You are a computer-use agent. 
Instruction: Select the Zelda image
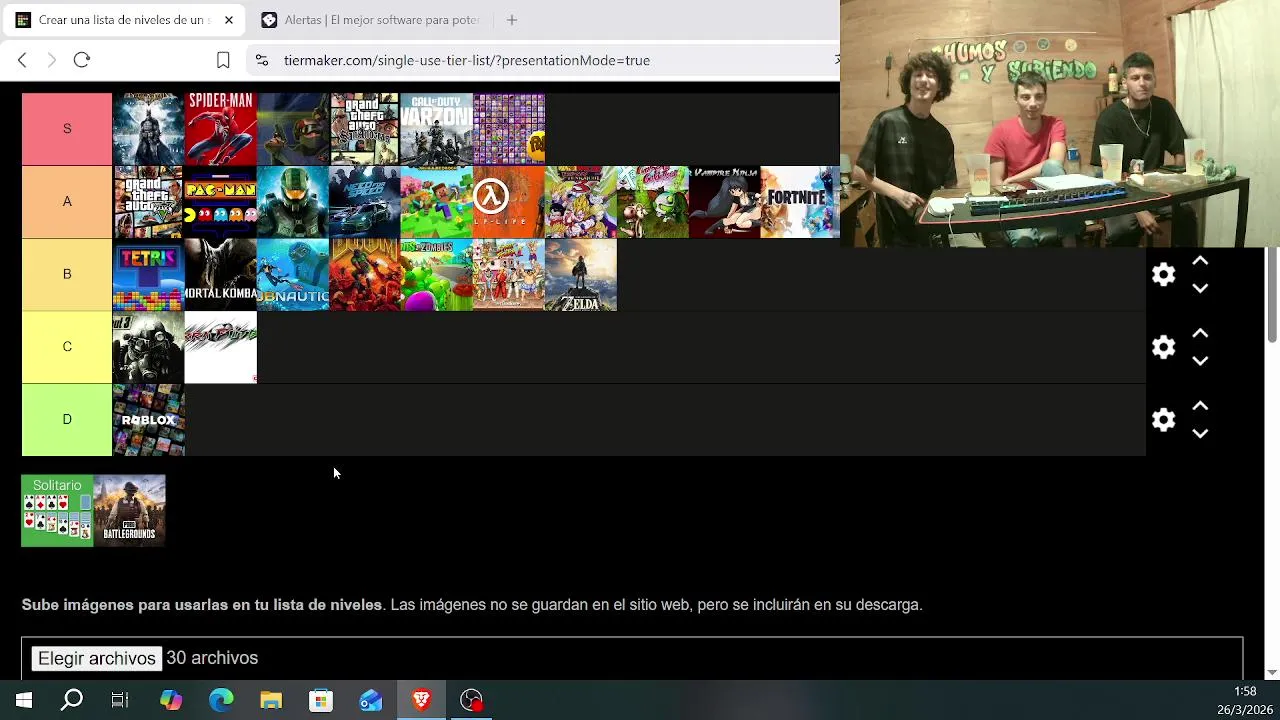(x=581, y=275)
